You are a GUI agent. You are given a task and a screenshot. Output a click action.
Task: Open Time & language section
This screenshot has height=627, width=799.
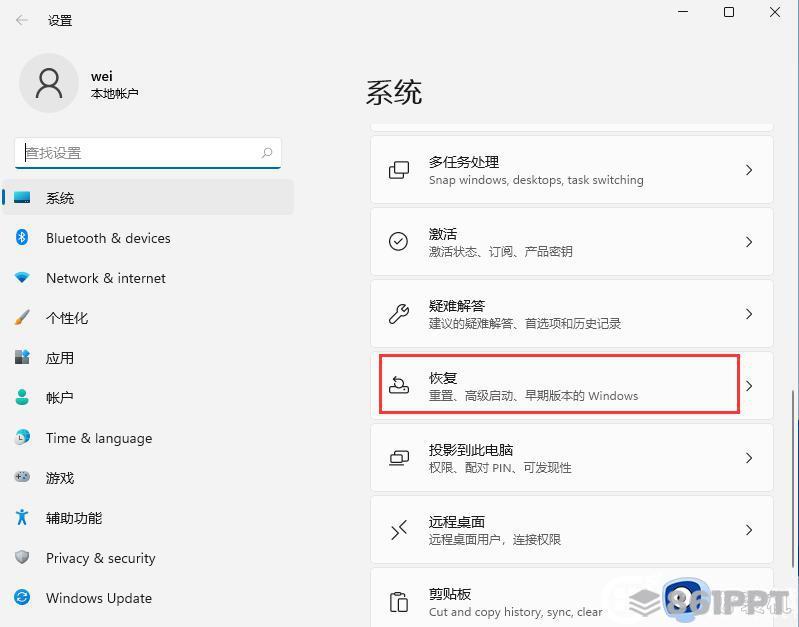click(148, 437)
